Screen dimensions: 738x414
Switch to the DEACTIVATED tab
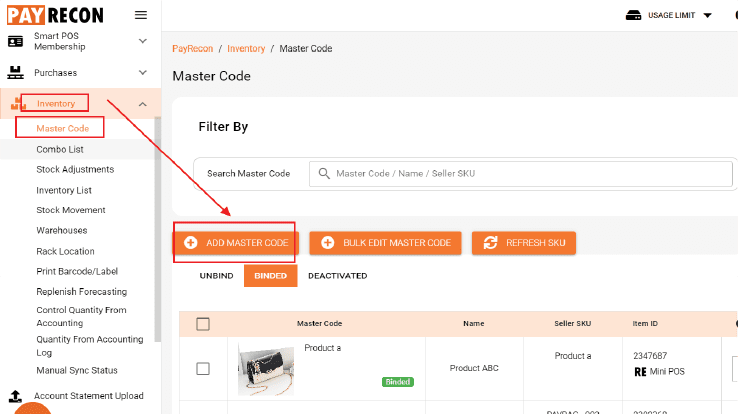[337, 276]
